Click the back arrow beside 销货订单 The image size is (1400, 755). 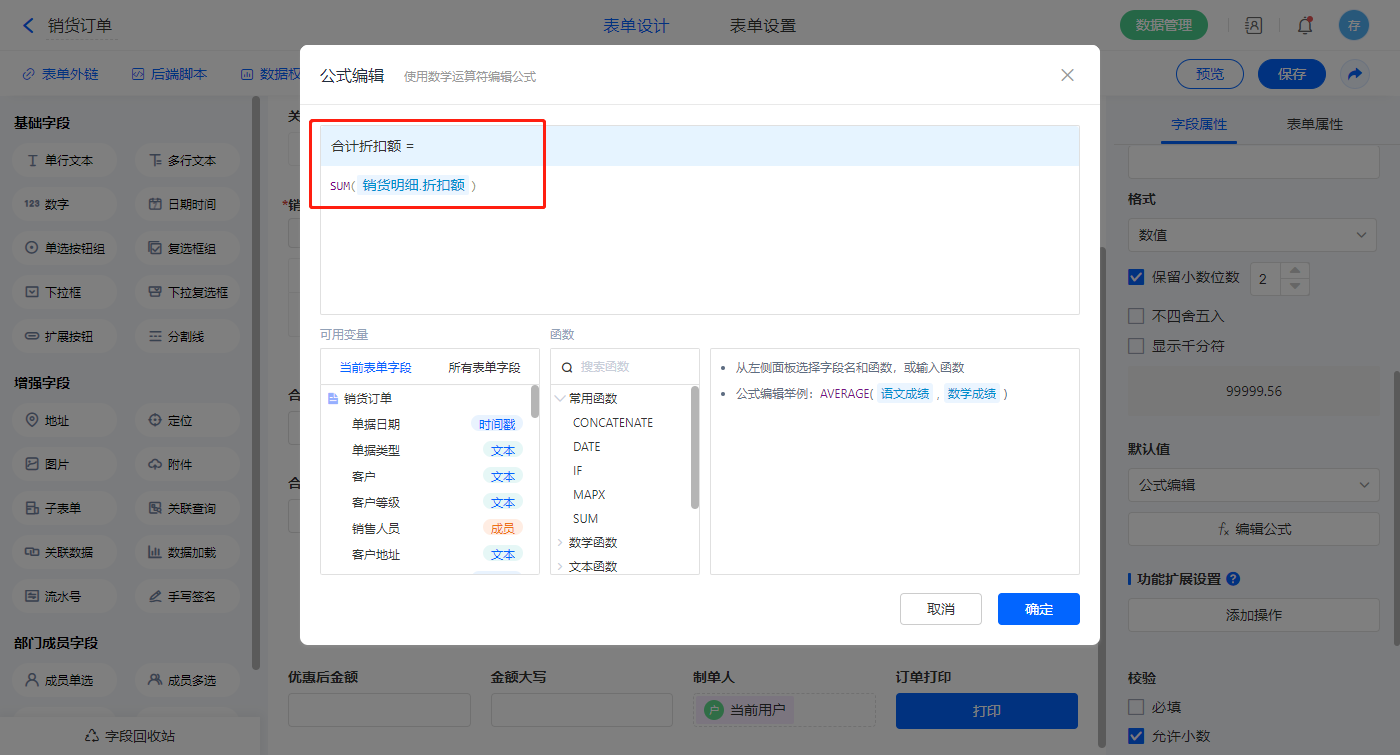pyautogui.click(x=28, y=26)
